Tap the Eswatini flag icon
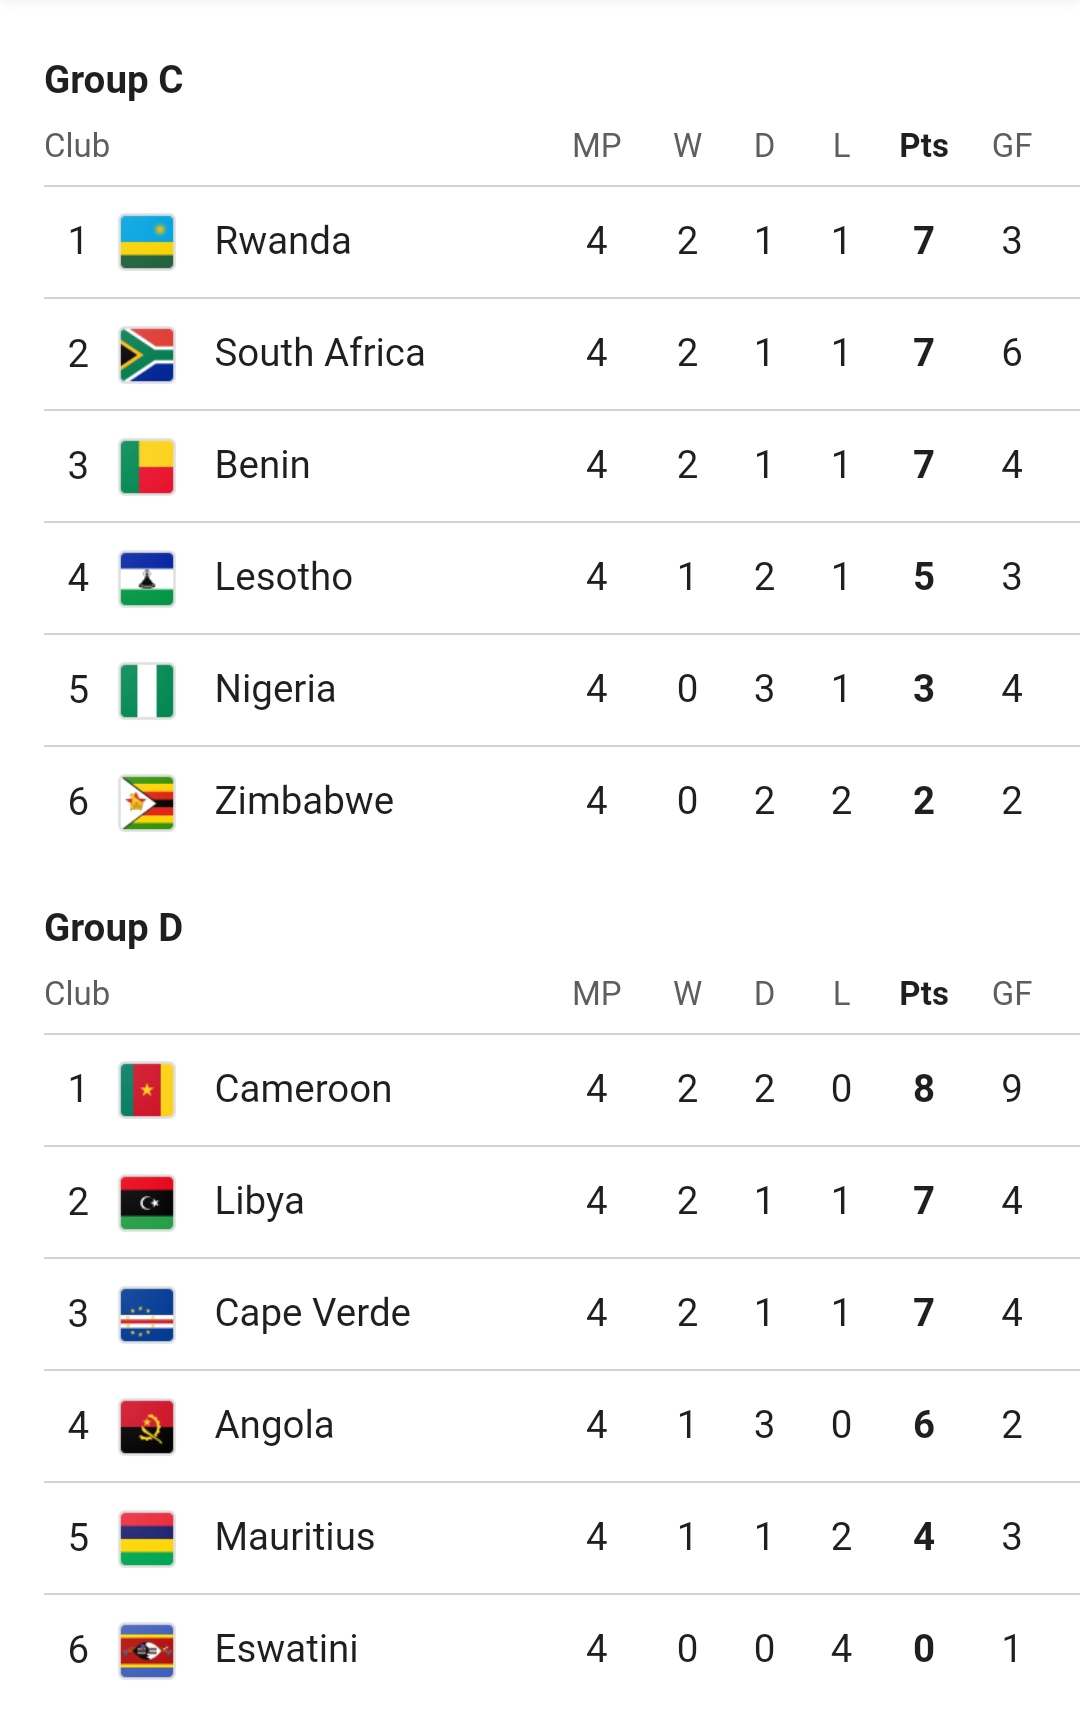1080x1735 pixels. (147, 1650)
